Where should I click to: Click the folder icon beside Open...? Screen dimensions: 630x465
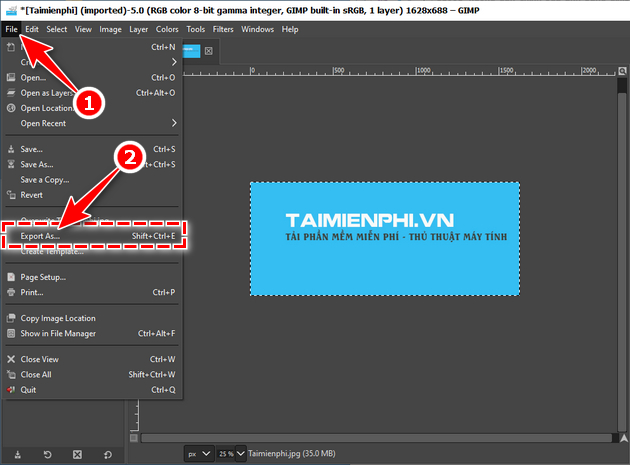11,77
